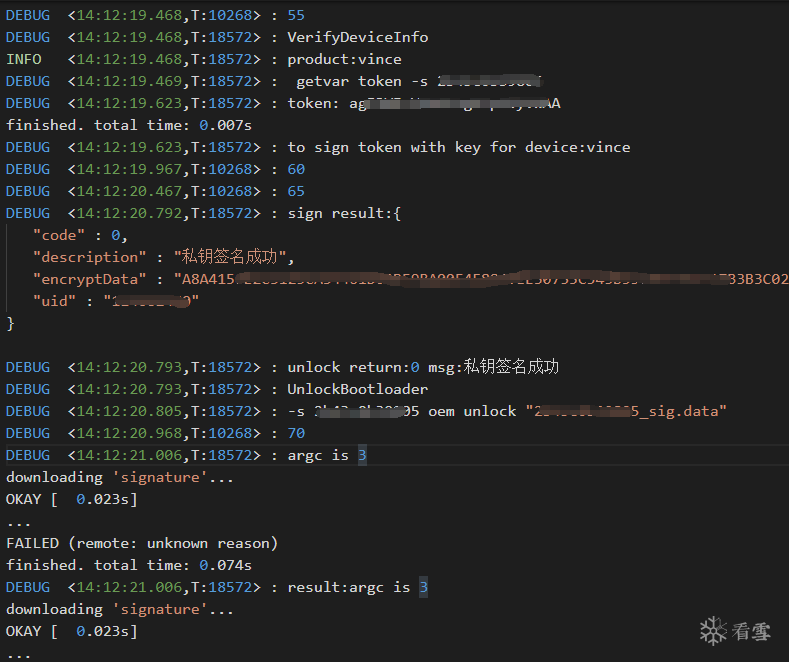The width and height of the screenshot is (789, 662).
Task: Click the VerifyDeviceInfo log entry
Action: (357, 37)
